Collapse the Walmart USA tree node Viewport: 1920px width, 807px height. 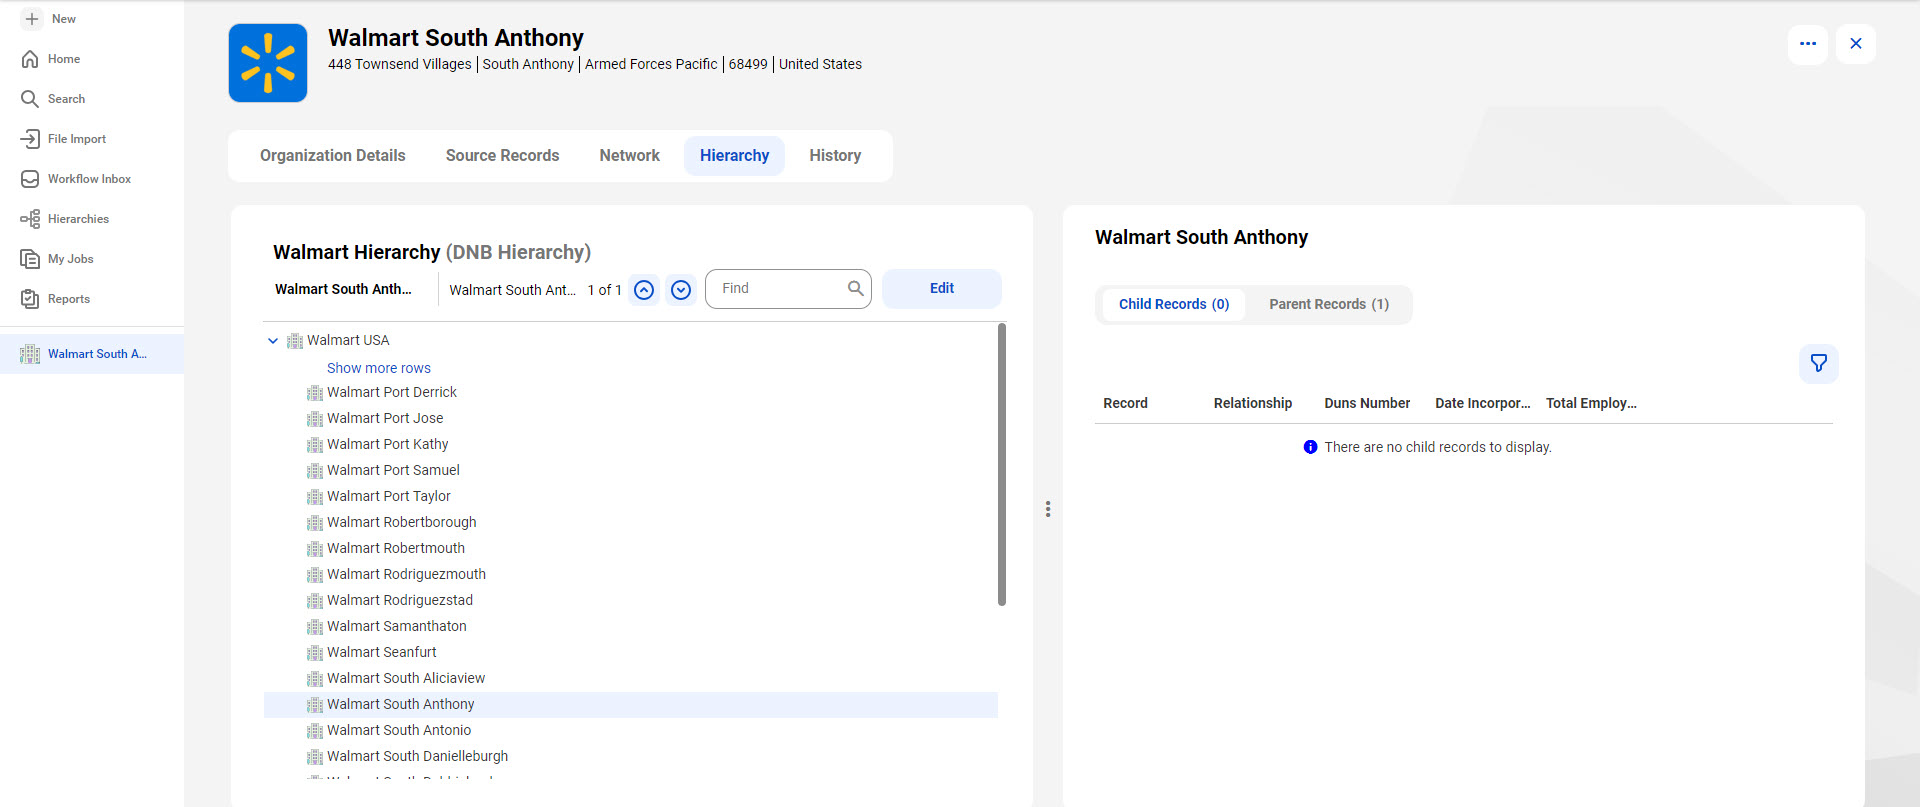click(x=273, y=341)
